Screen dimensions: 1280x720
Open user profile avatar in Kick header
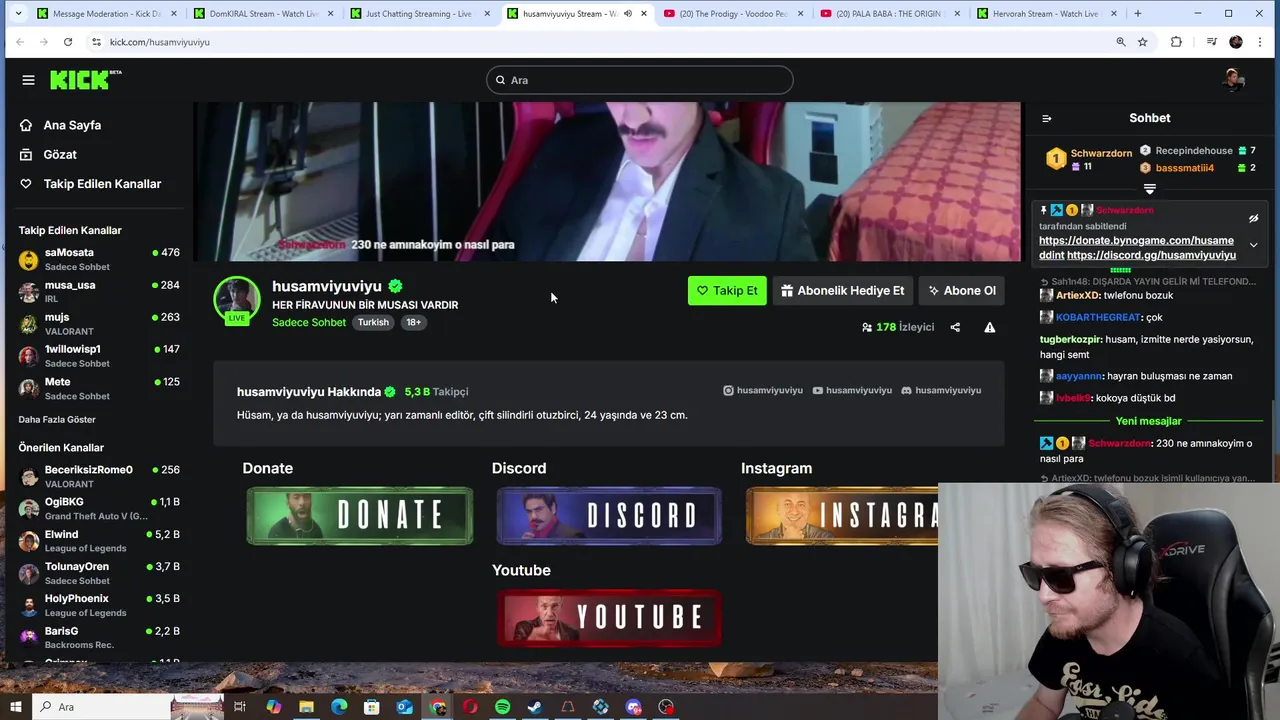[x=1233, y=80]
